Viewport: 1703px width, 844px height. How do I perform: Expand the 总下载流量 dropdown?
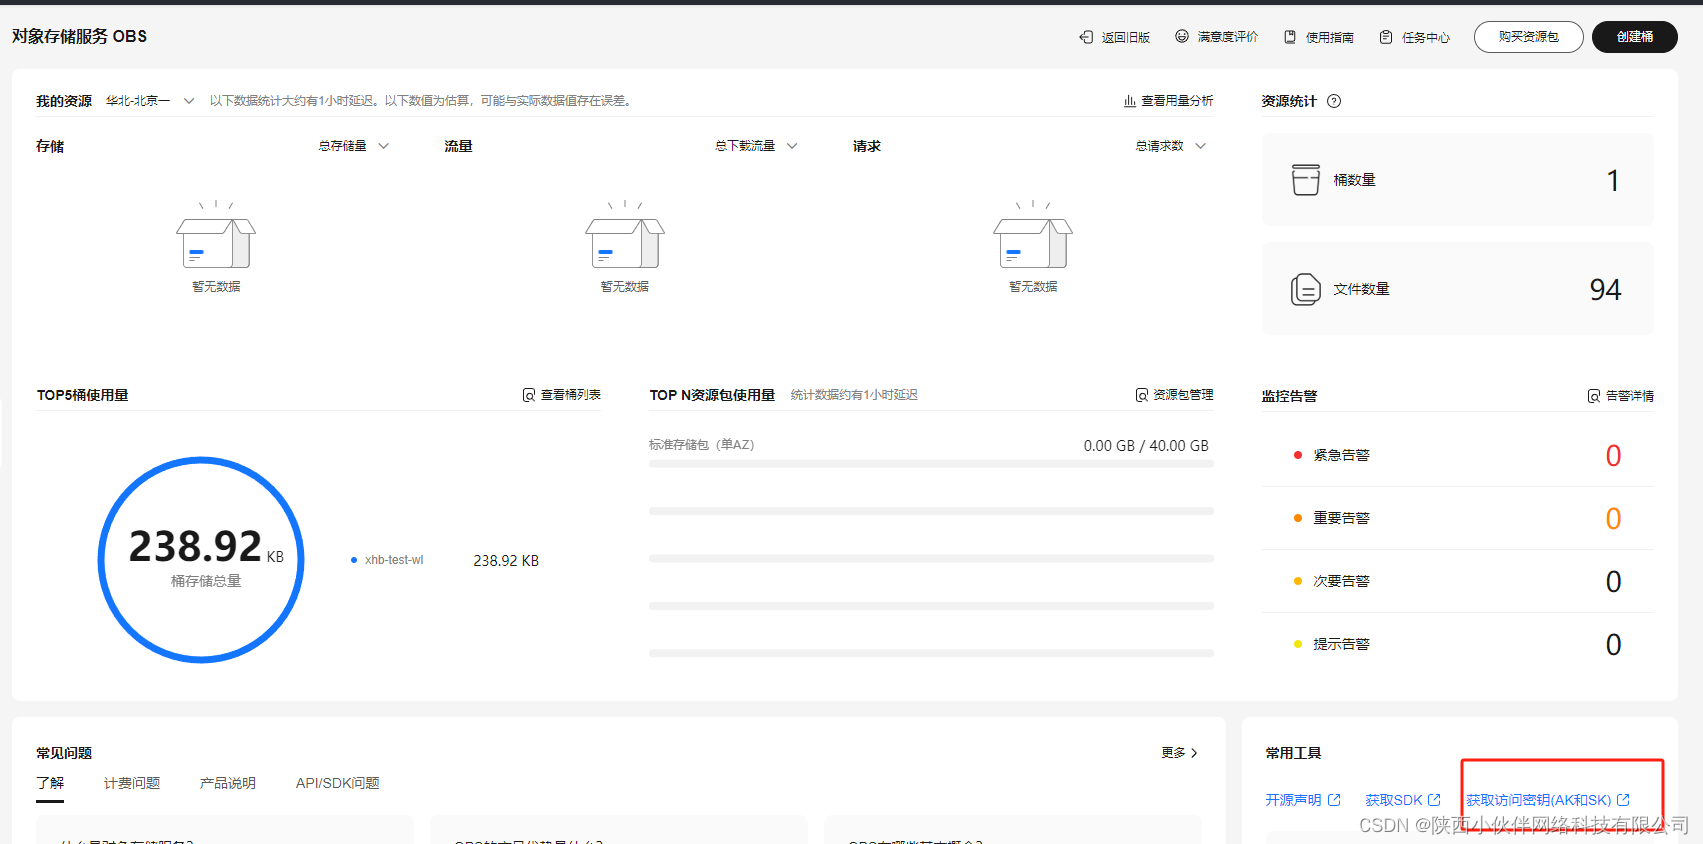coord(756,146)
